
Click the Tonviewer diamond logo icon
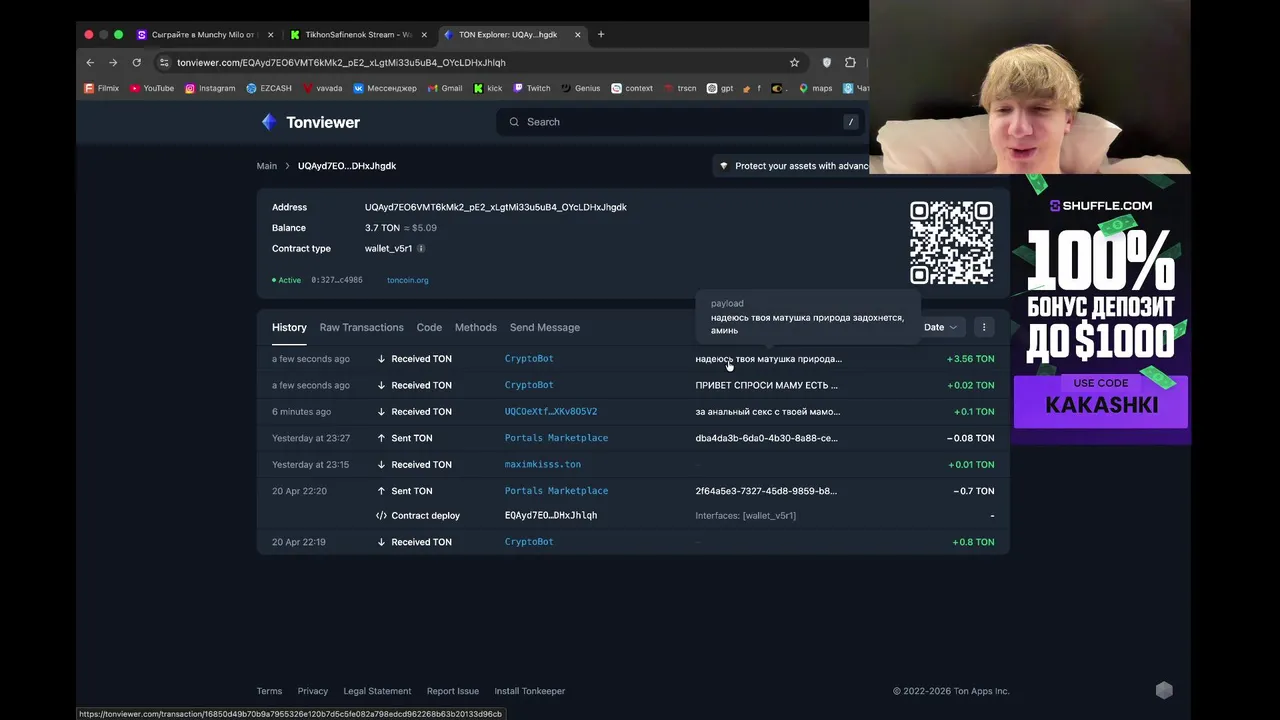(268, 122)
